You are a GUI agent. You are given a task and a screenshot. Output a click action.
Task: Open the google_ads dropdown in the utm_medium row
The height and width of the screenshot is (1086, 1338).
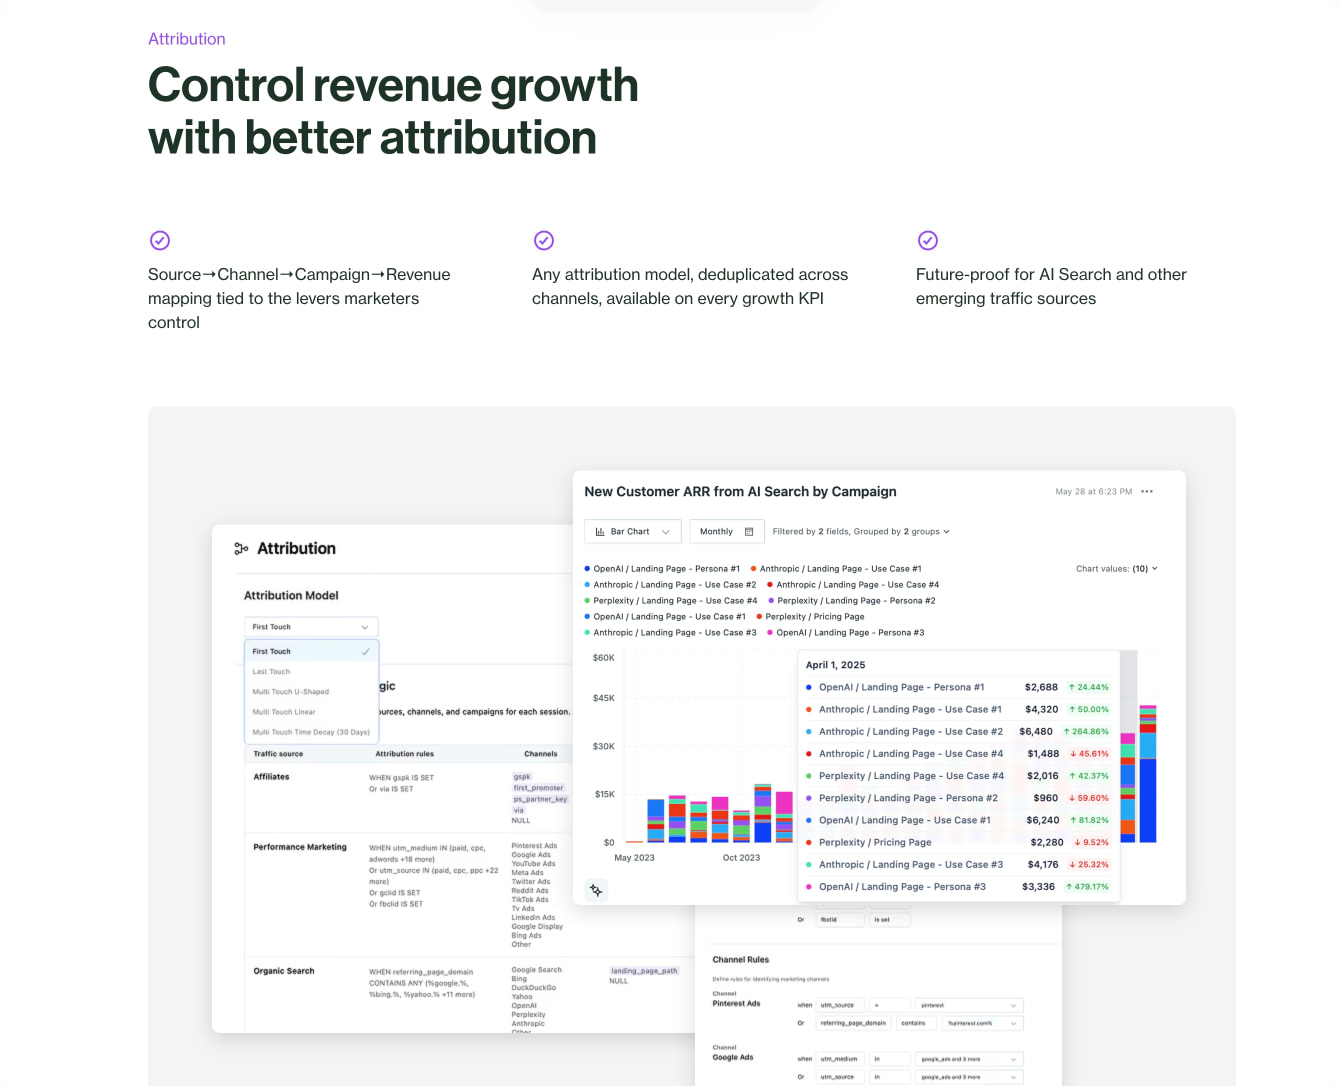970,1059
